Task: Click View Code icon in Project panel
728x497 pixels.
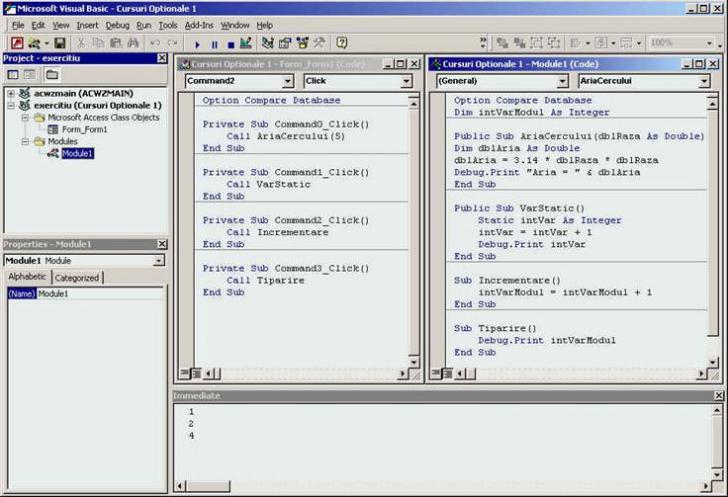Action: 13,74
